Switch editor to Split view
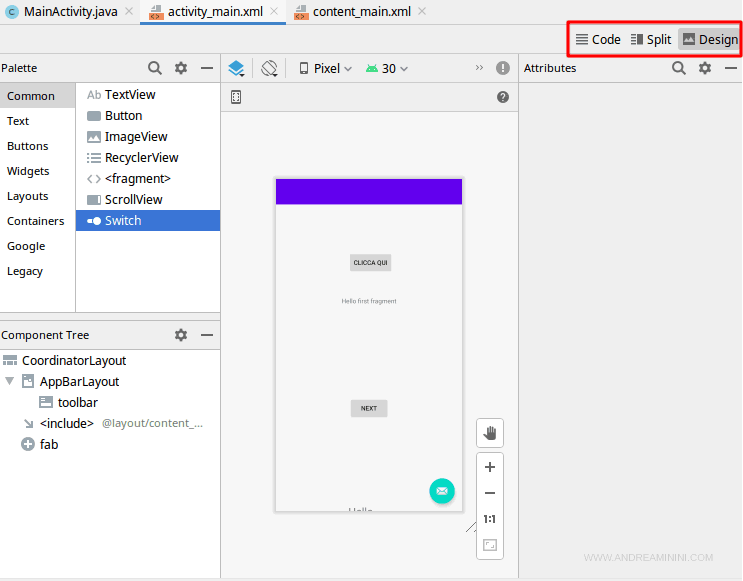This screenshot has height=581, width=743. [651, 40]
